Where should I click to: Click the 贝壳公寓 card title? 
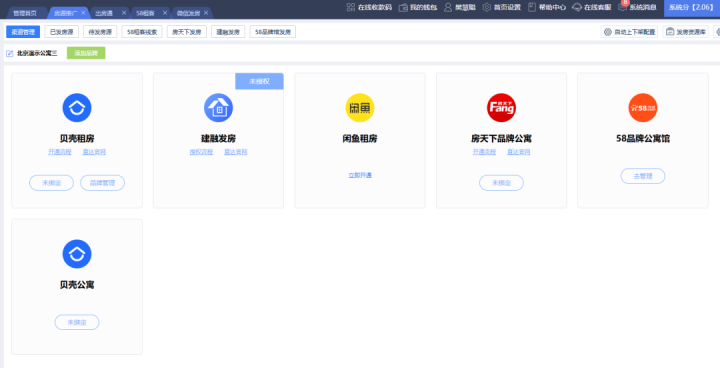point(77,285)
